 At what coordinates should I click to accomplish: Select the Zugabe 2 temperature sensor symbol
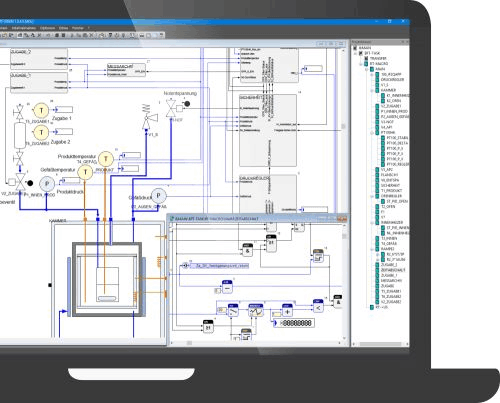(41, 132)
